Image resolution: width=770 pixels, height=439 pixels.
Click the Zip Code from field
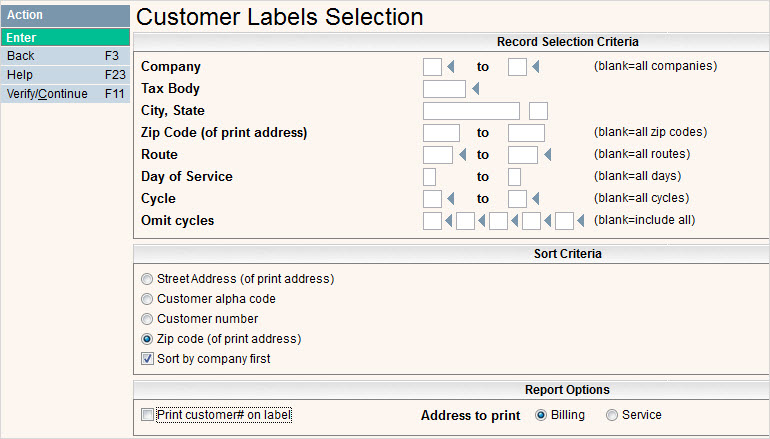441,133
